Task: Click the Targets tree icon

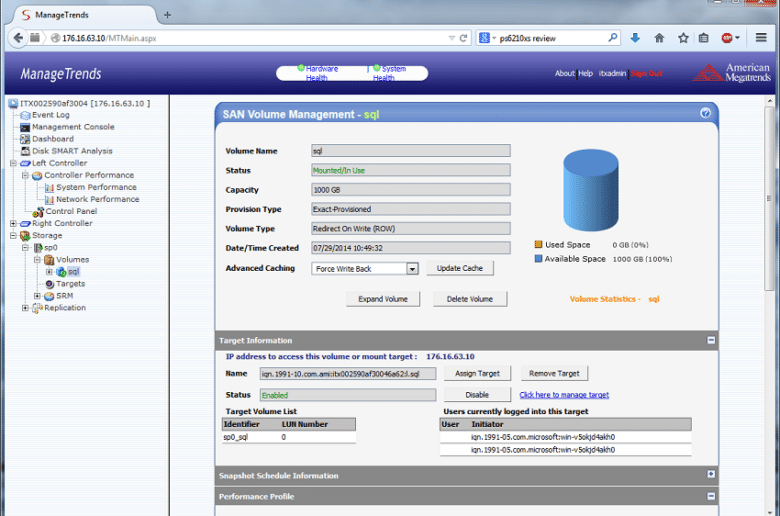Action: coord(49,284)
